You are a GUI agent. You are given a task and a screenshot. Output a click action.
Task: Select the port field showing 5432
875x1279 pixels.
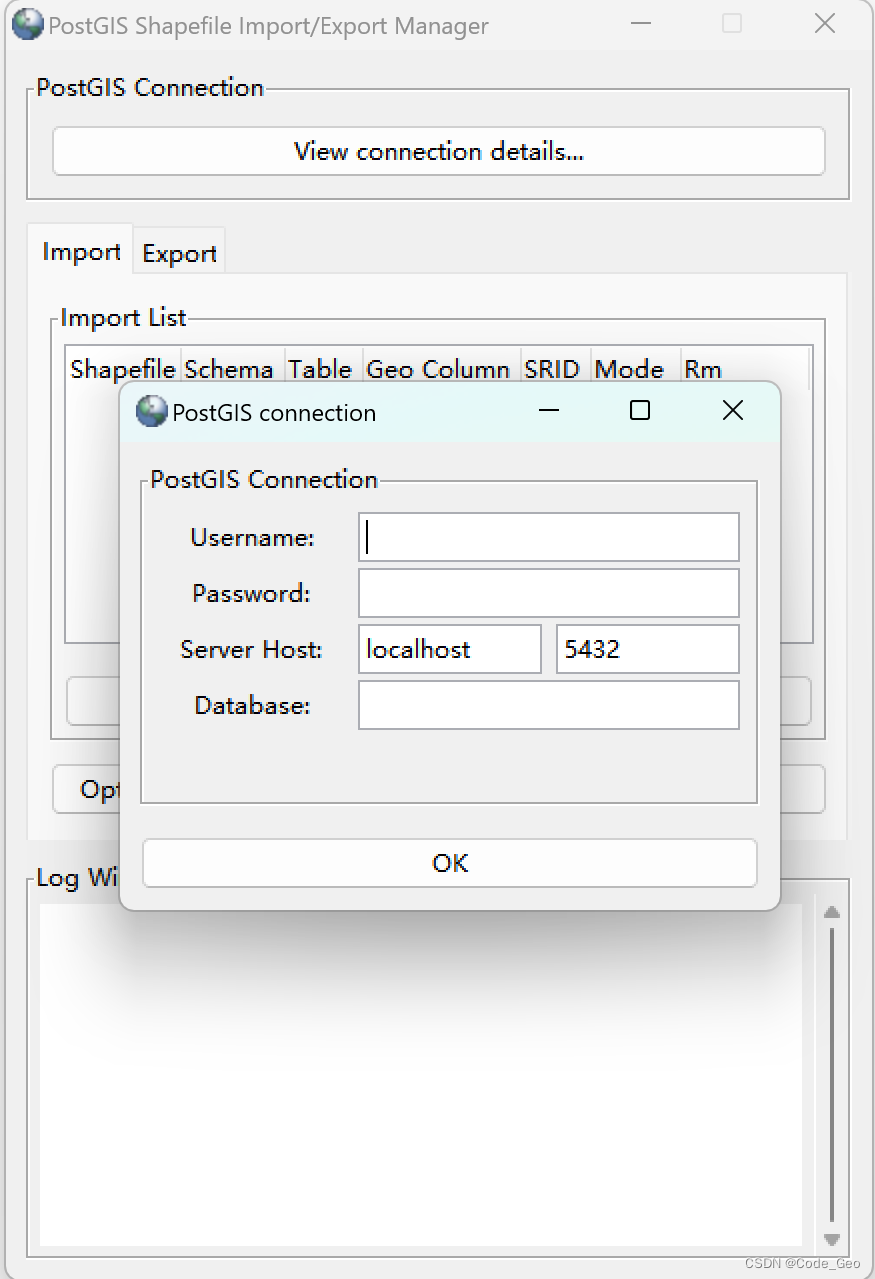point(648,649)
